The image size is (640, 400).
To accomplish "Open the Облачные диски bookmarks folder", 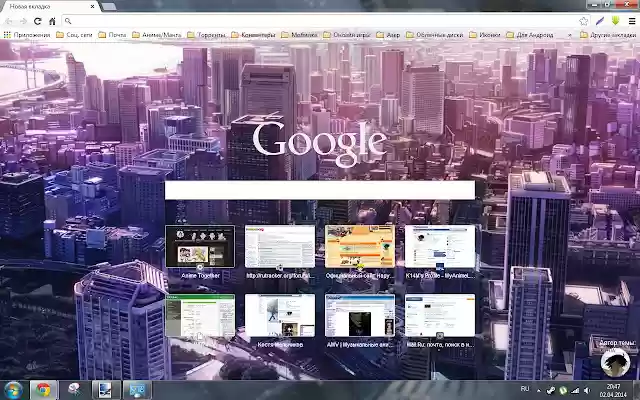I will [435, 35].
